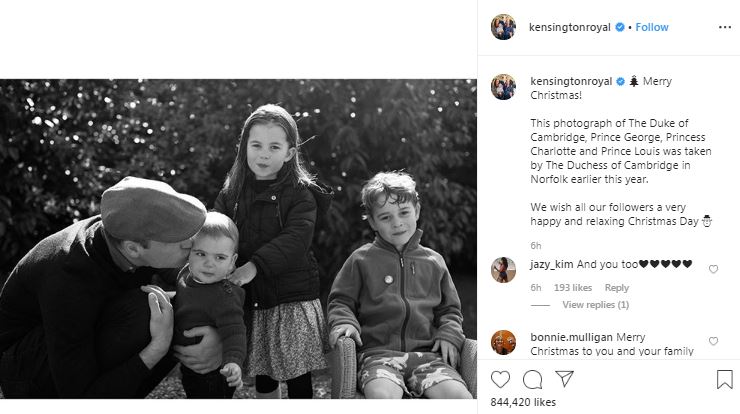Screen dimensions: 740x414
Task: View 193 likes on jazy_kim's comment
Action: pos(573,288)
